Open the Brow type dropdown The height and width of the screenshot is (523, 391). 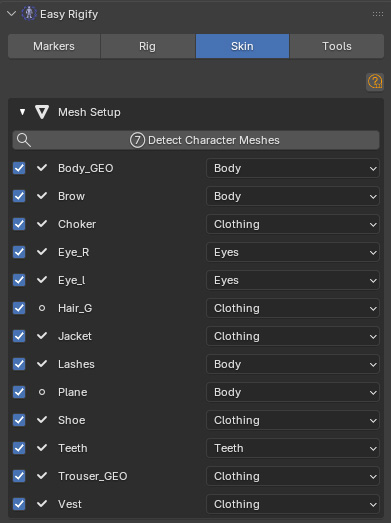[x=293, y=196]
